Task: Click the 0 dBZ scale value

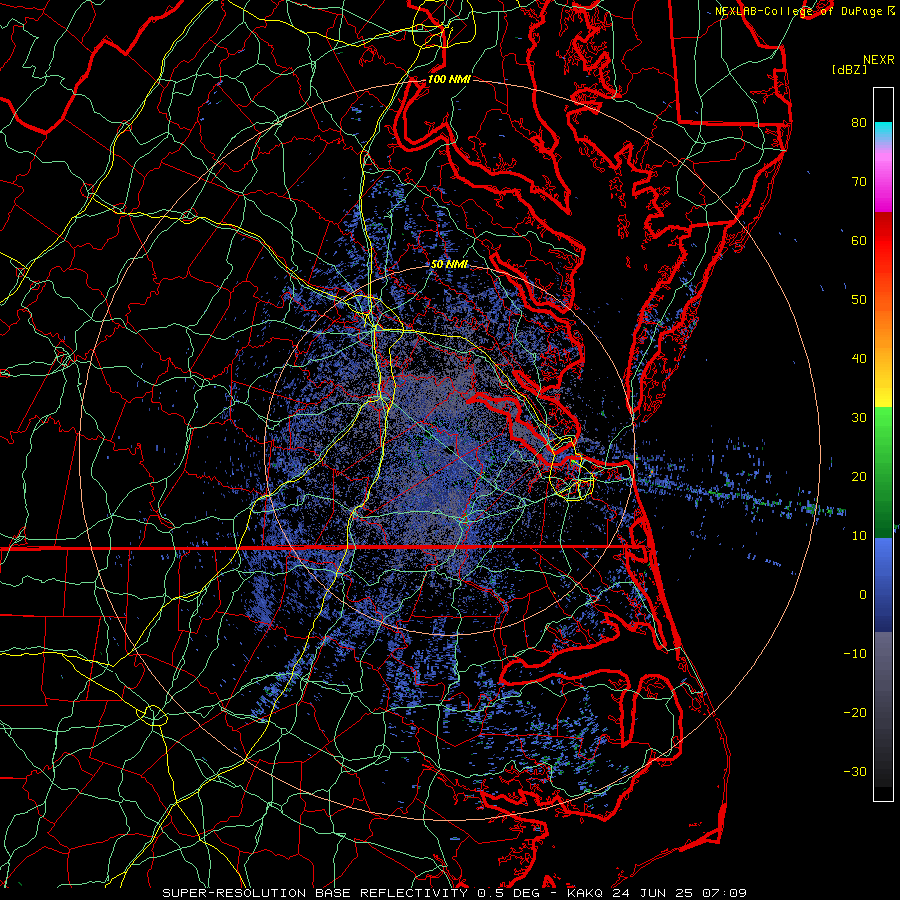Action: (863, 595)
